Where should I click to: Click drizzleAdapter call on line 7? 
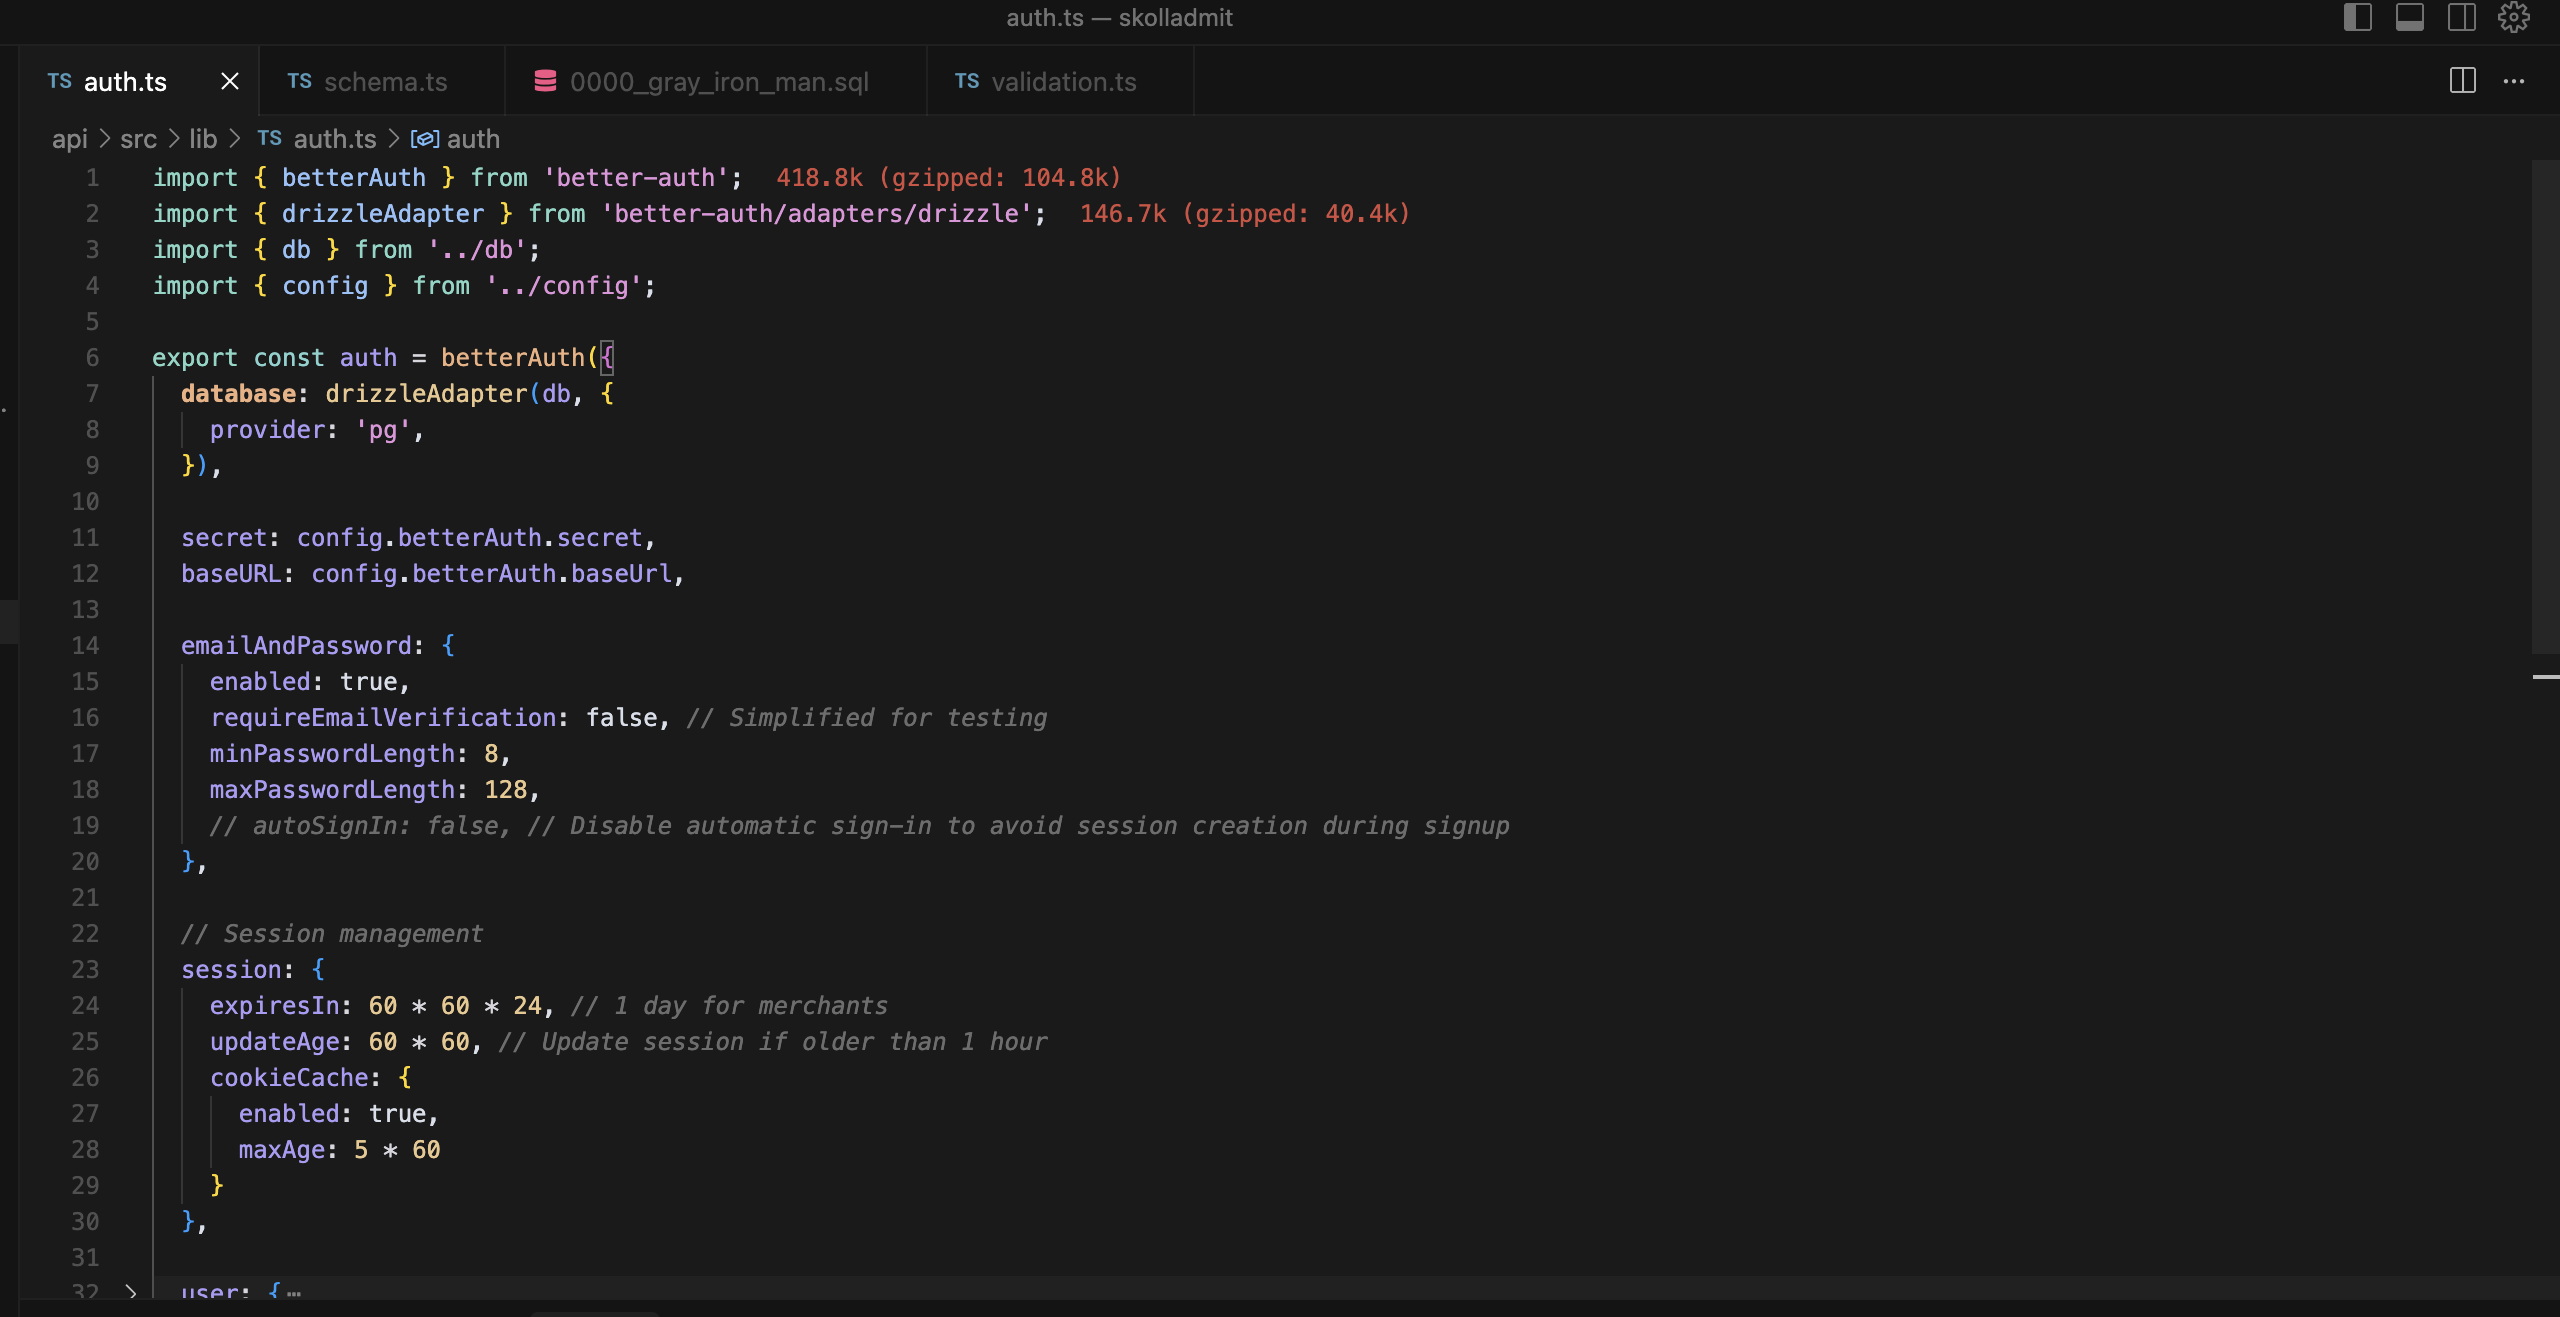tap(426, 394)
